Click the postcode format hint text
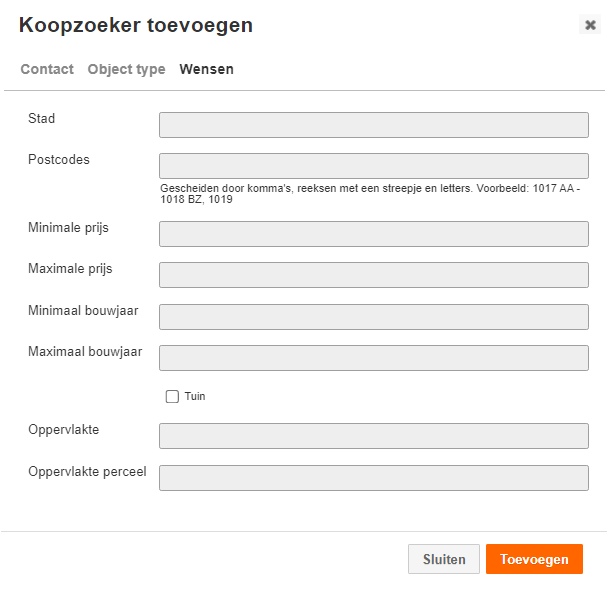Viewport: 607px width, 590px height. click(x=370, y=194)
